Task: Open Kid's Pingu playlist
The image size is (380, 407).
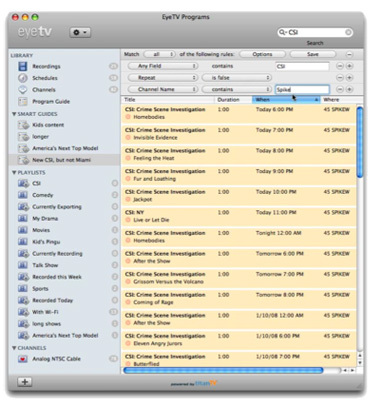Action: tap(39, 242)
